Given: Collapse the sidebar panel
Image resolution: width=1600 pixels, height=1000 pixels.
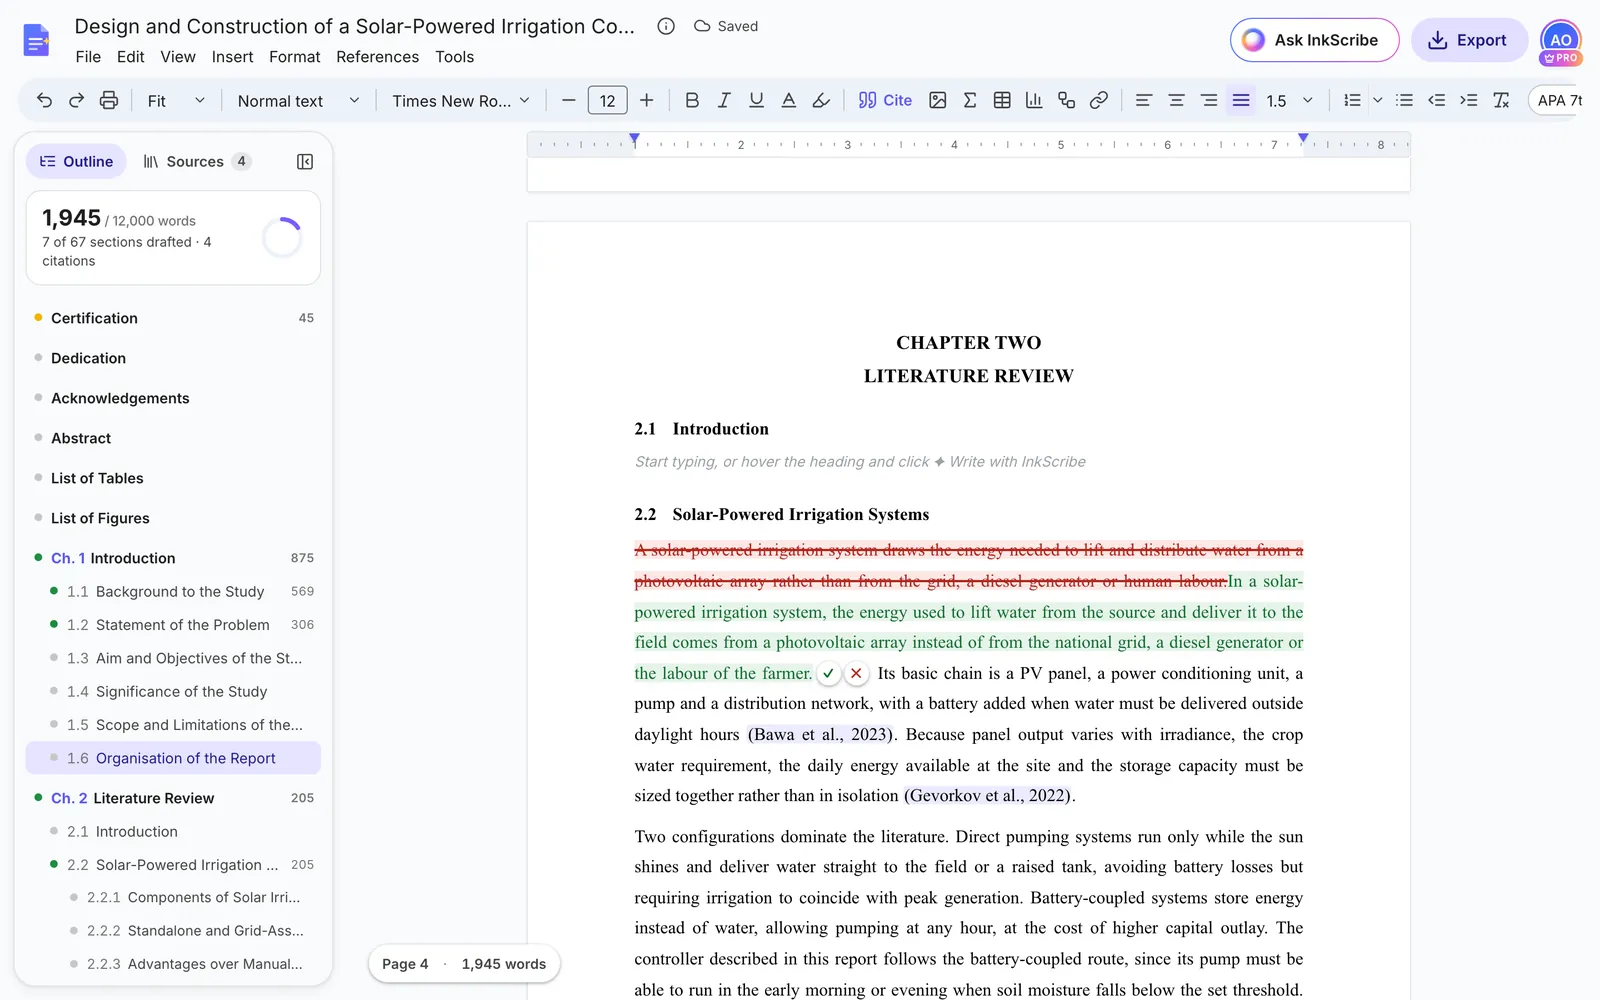Looking at the screenshot, I should (305, 161).
